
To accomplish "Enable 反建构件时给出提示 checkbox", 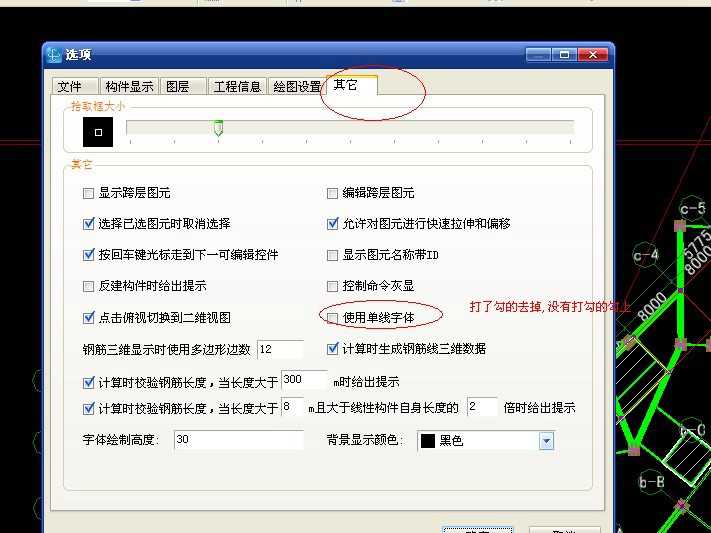I will coord(88,286).
